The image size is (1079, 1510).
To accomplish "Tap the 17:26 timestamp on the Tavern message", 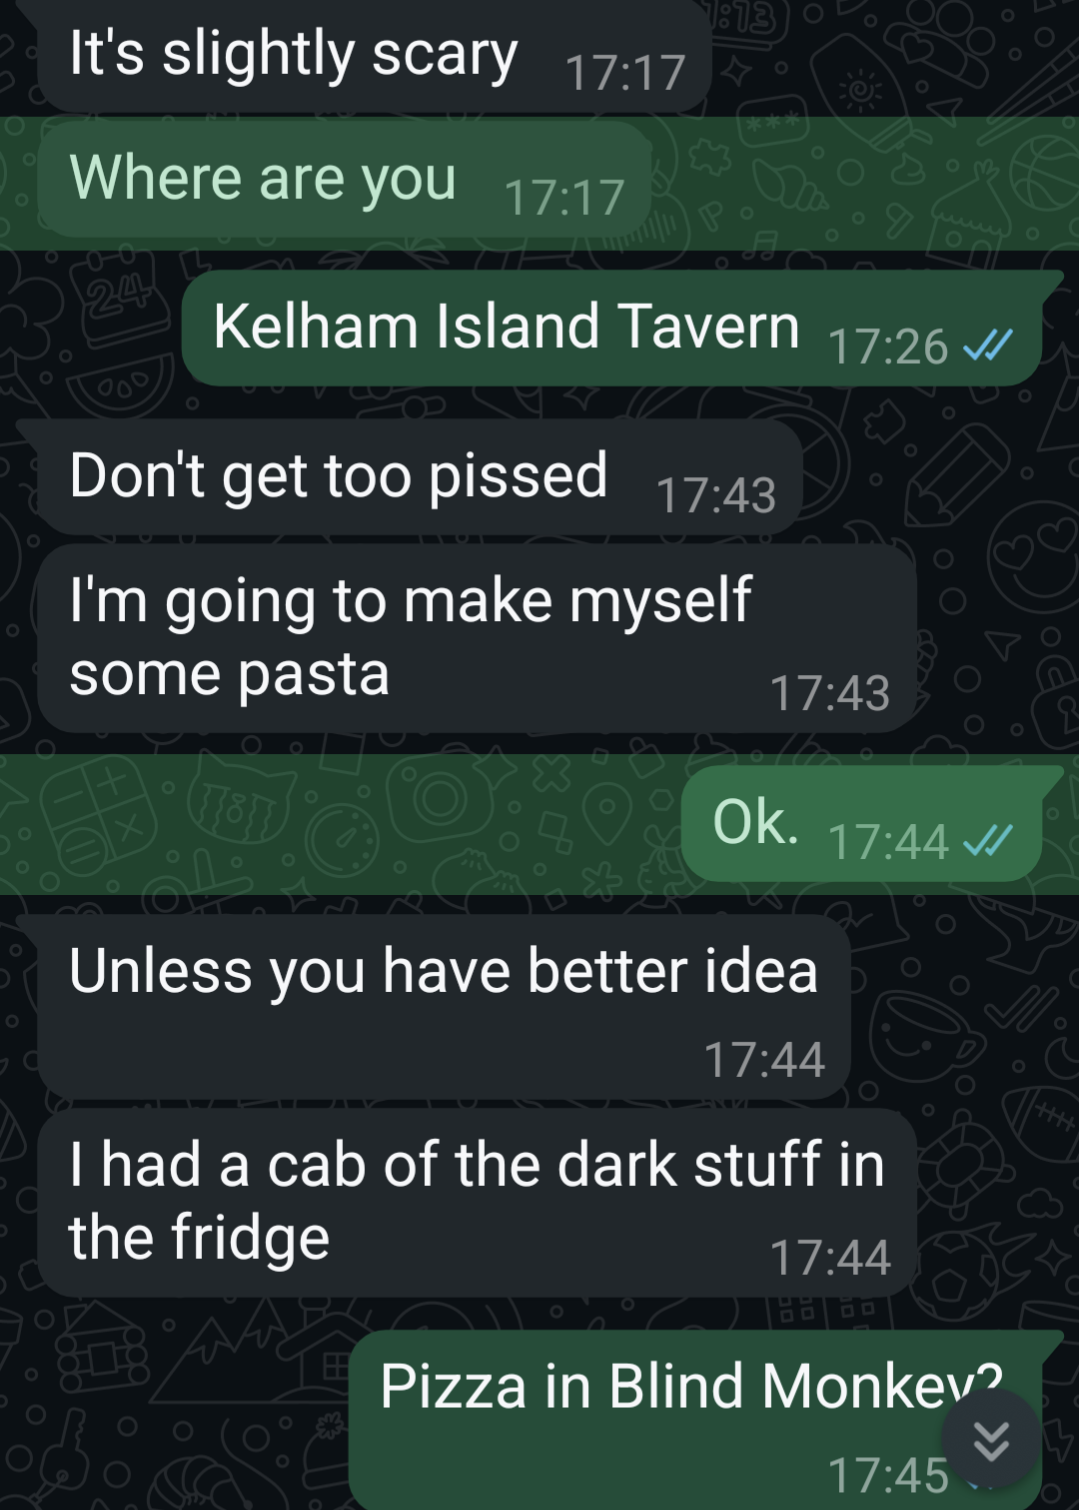I will (888, 347).
